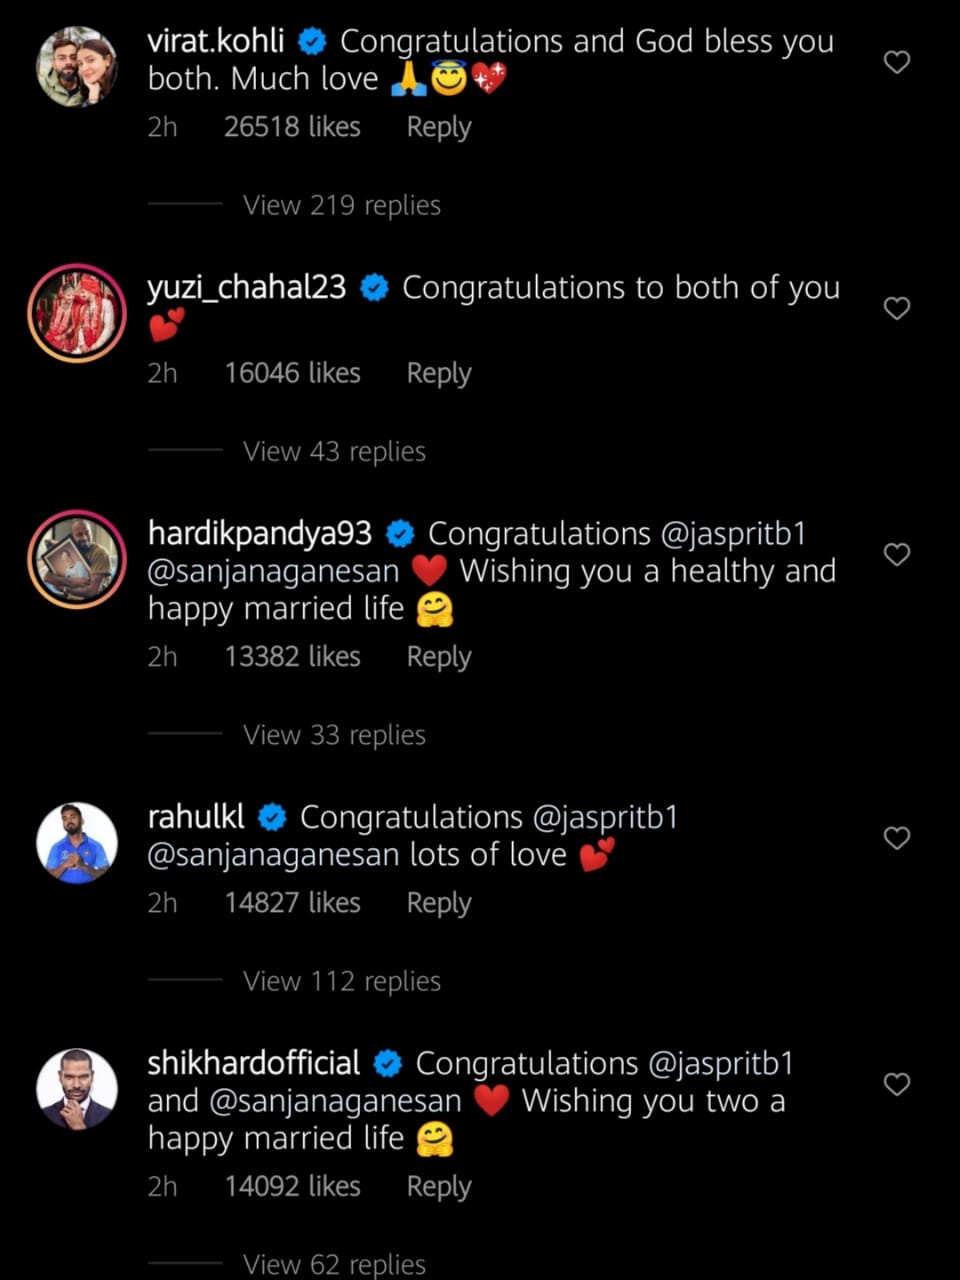Reply to virat.kohli's comment
The width and height of the screenshot is (960, 1280).
click(438, 127)
